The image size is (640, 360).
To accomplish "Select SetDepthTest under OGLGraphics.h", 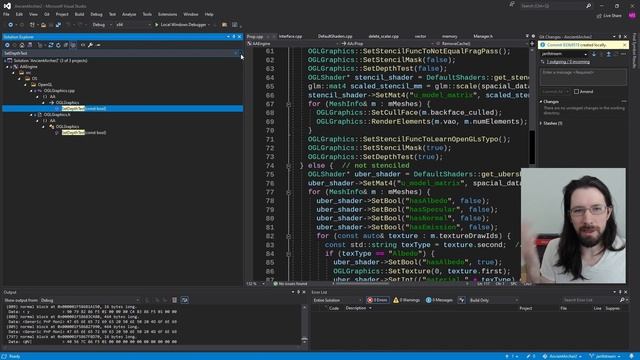I will 84,133.
